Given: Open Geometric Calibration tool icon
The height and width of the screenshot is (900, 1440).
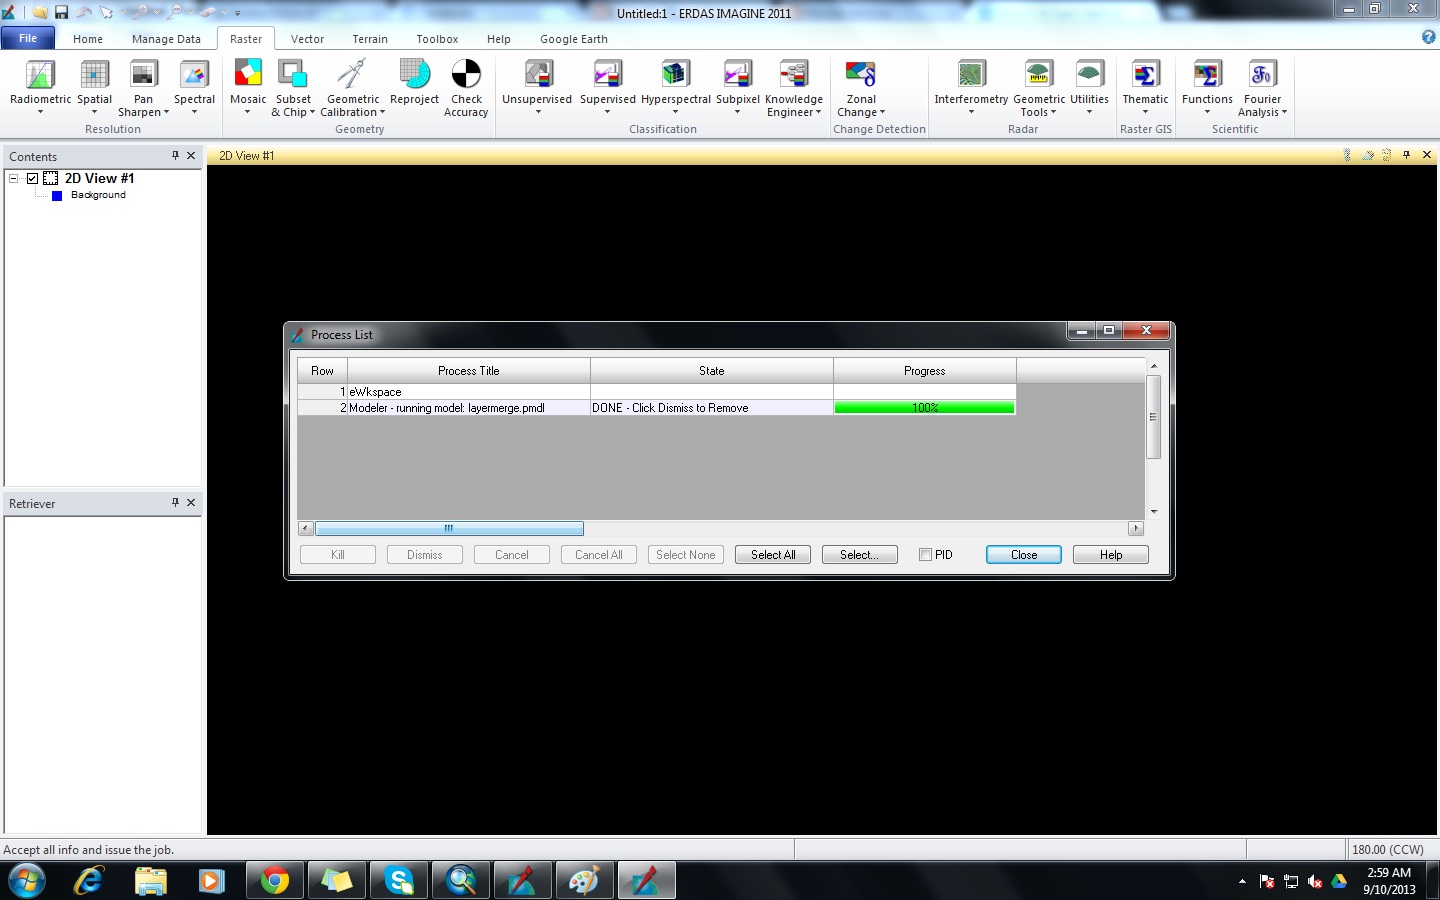Looking at the screenshot, I should [353, 75].
